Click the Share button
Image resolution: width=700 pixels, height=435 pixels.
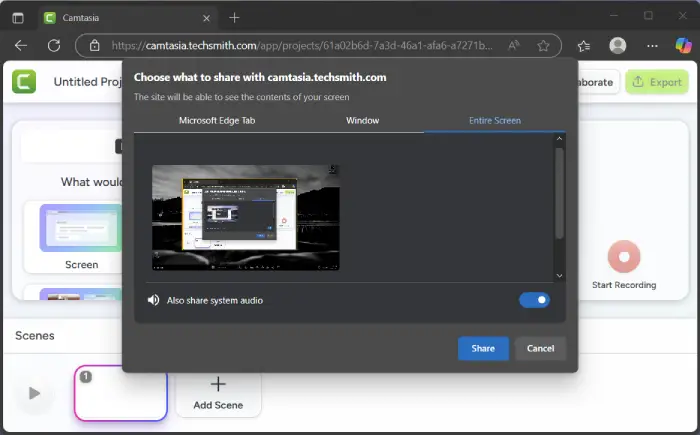point(483,348)
